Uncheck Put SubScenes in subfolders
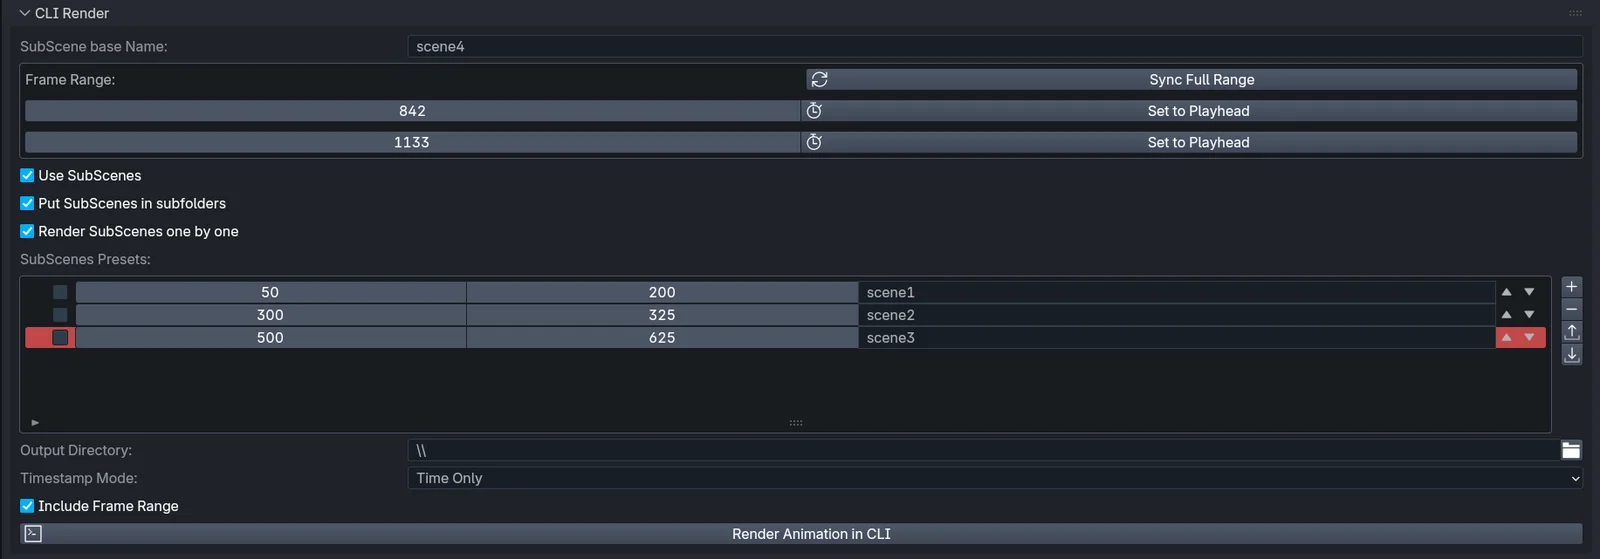Image resolution: width=1600 pixels, height=559 pixels. coord(27,204)
